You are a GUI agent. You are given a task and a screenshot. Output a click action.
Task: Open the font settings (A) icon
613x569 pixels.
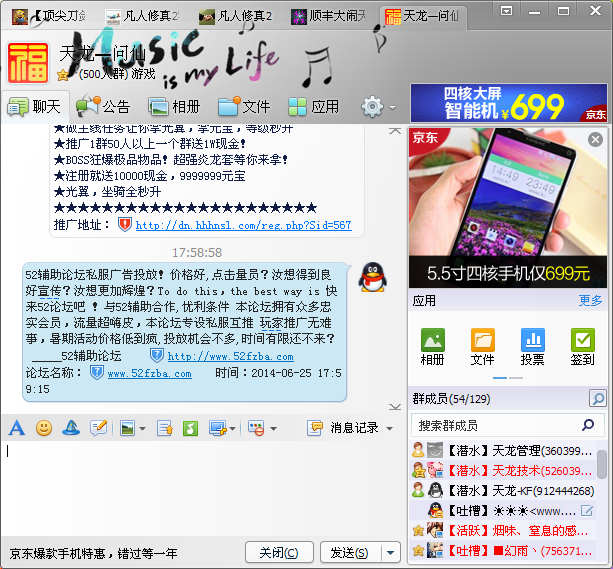click(16, 428)
